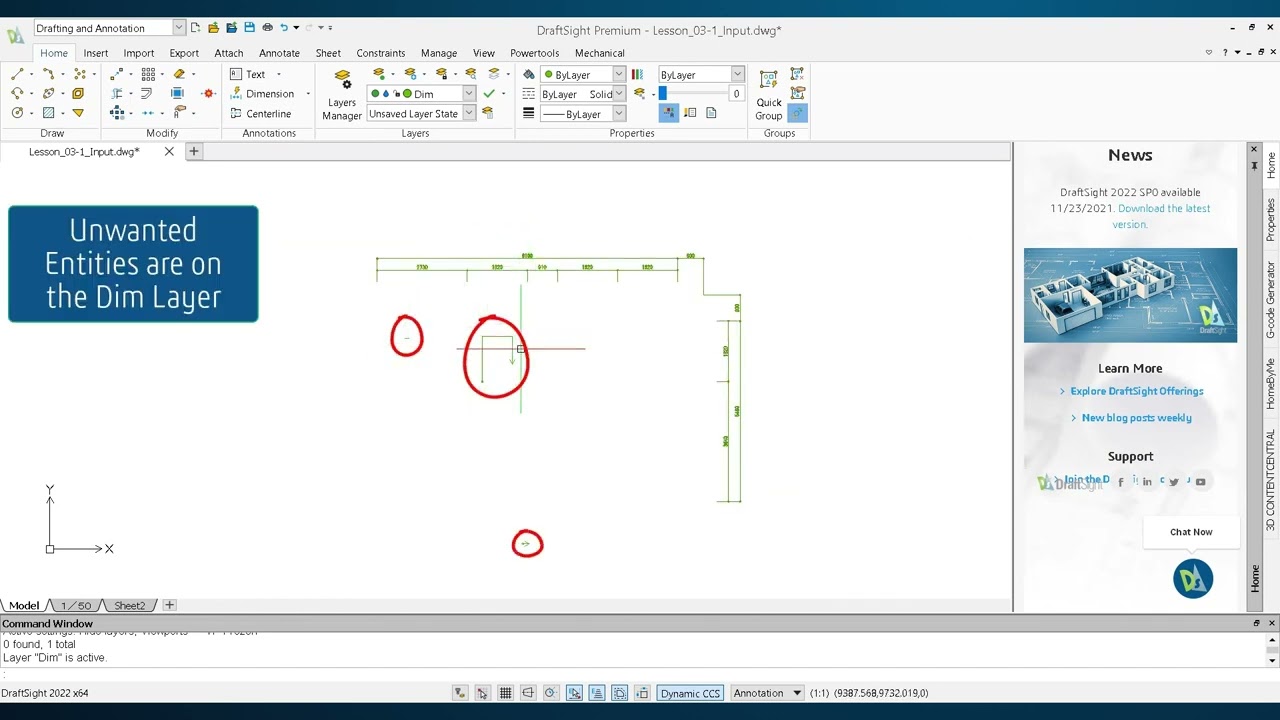Open the ByLayer print style dropdown

tap(737, 74)
